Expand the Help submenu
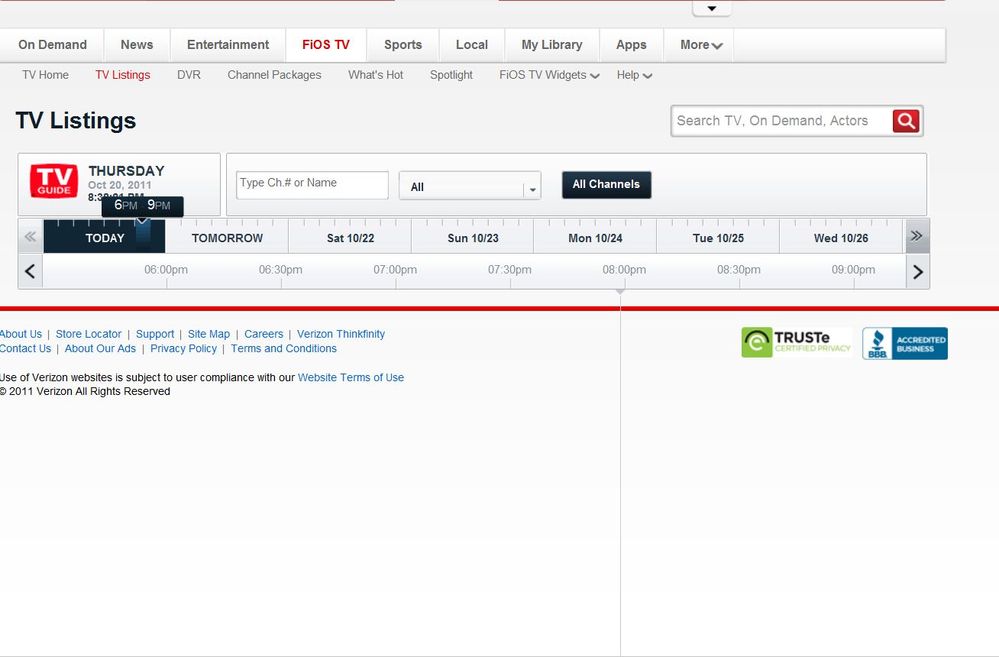The width and height of the screenshot is (999, 657). (634, 75)
